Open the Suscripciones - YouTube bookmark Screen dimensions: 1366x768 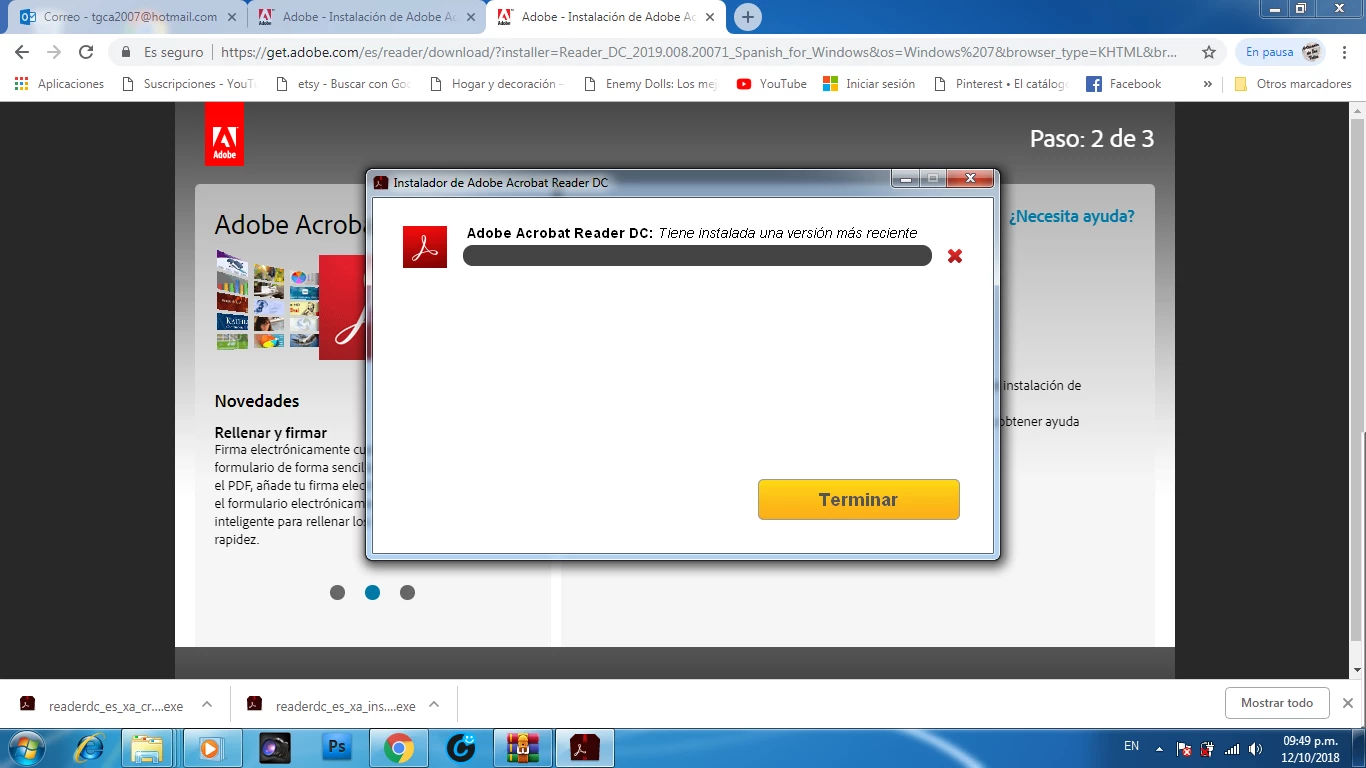(189, 84)
